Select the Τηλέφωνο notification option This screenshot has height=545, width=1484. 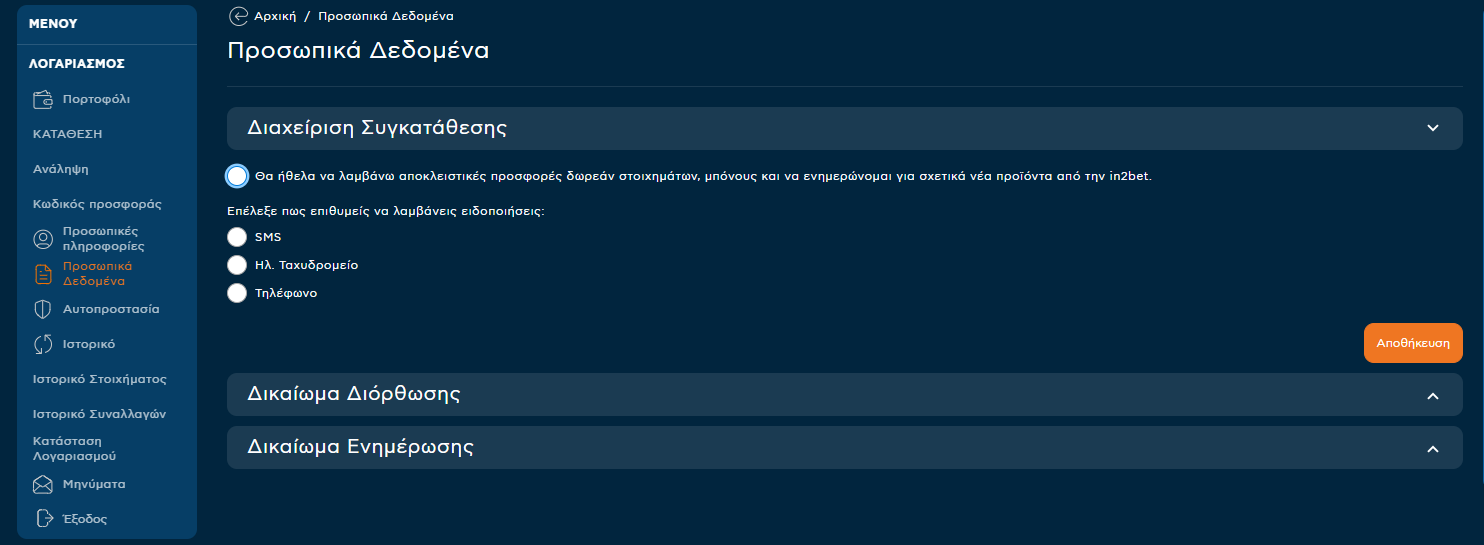pos(237,293)
